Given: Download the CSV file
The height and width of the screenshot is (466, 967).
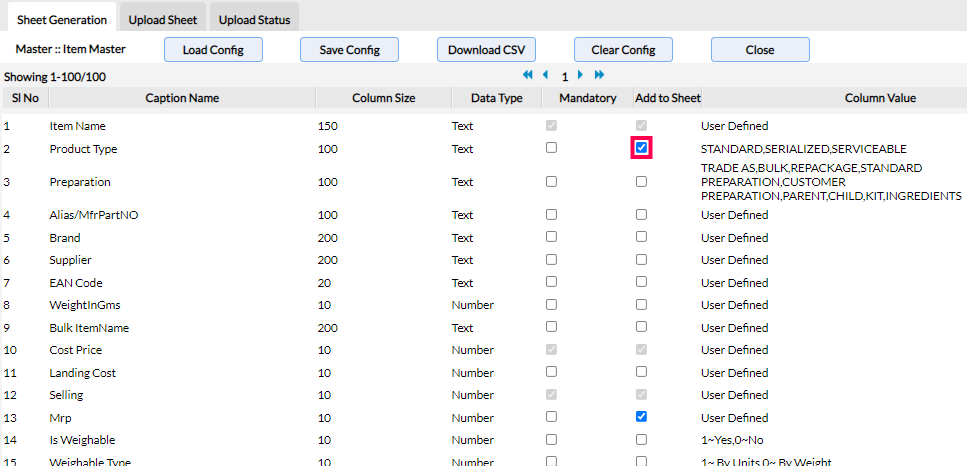Looking at the screenshot, I should point(486,50).
